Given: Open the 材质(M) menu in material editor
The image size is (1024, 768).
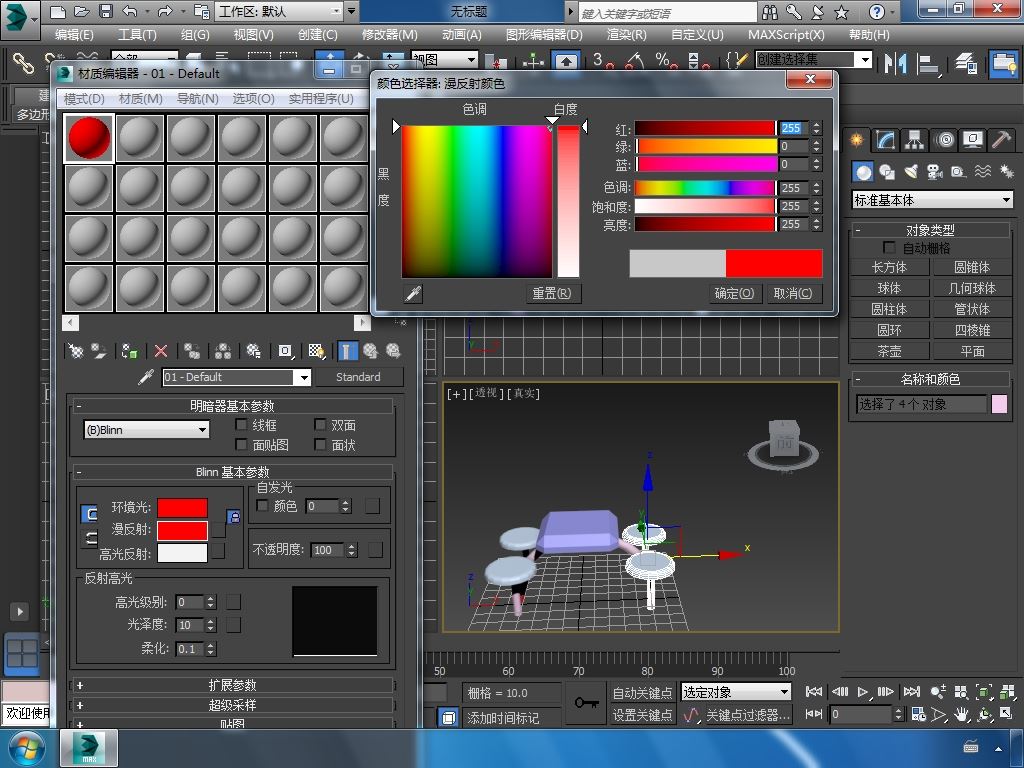Looking at the screenshot, I should (x=140, y=99).
